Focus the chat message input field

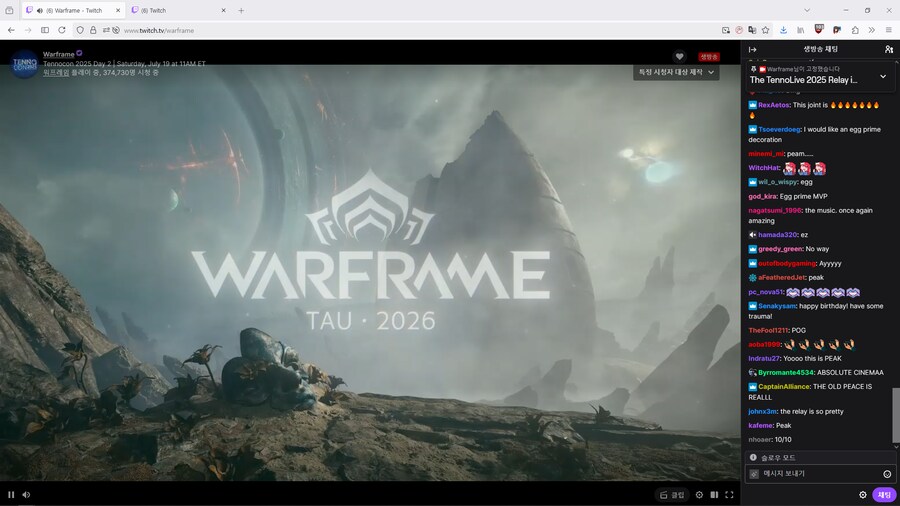coord(820,474)
